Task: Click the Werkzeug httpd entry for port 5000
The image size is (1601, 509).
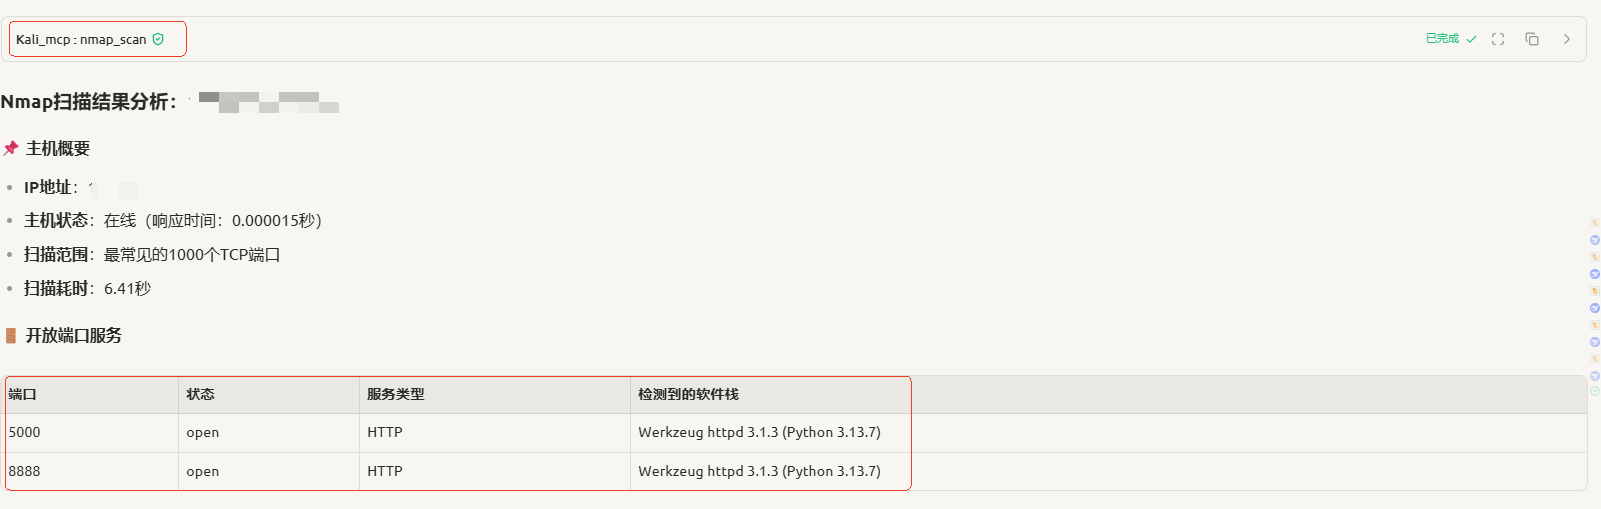Action: [x=759, y=432]
